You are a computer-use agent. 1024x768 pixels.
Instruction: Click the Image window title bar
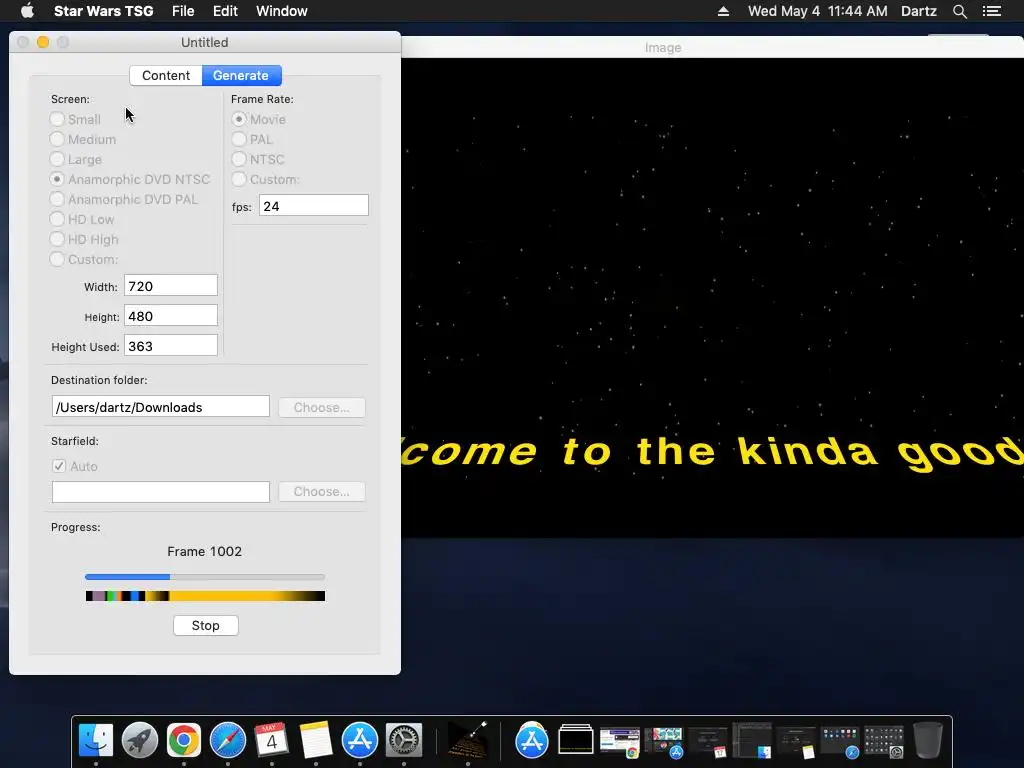coord(712,47)
